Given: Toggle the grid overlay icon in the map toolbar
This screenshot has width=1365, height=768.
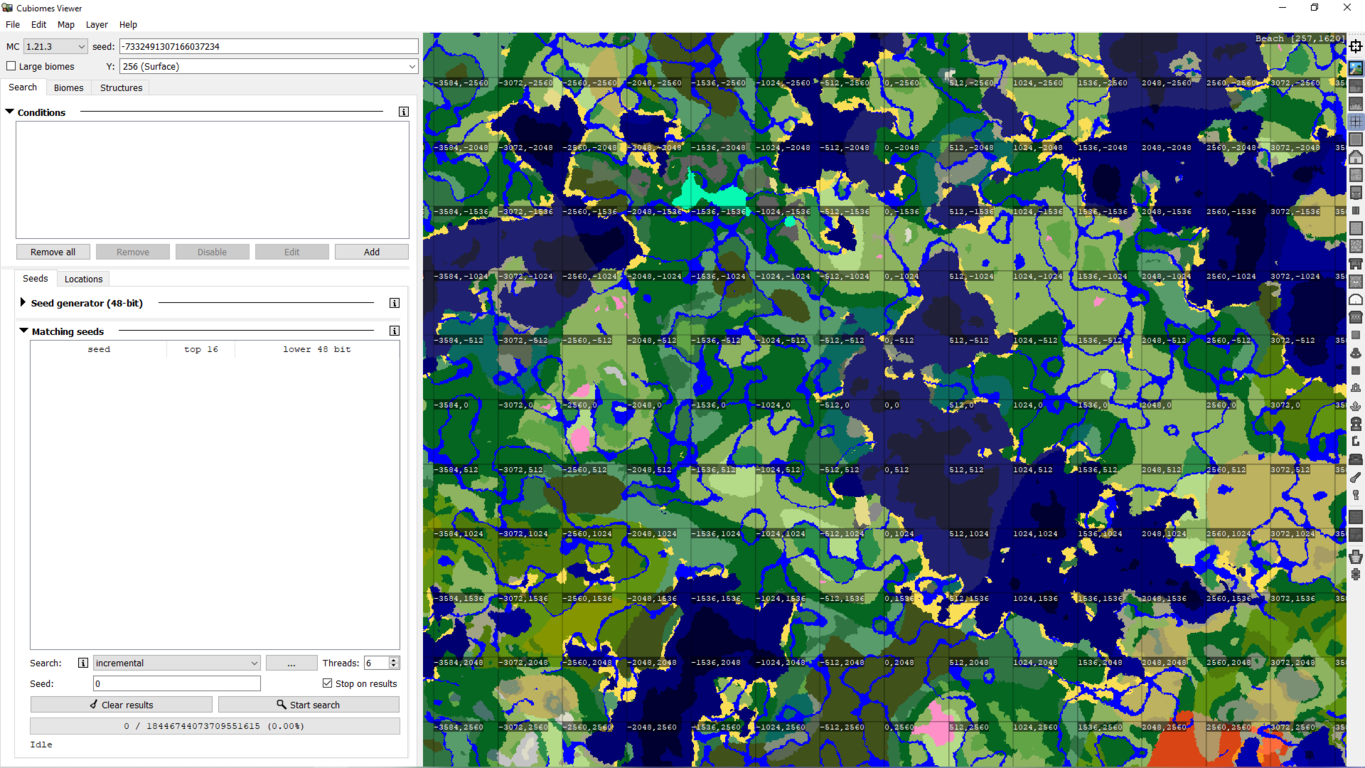Looking at the screenshot, I should 1356,122.
